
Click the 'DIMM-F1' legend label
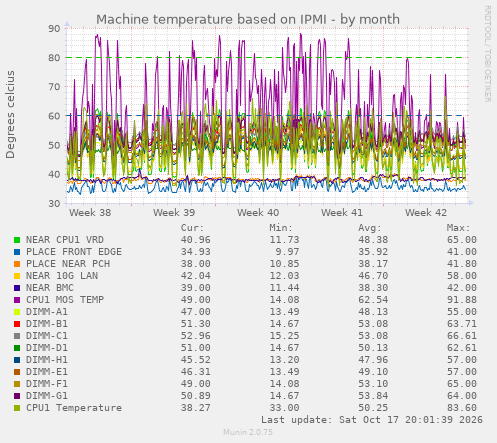pos(47,384)
